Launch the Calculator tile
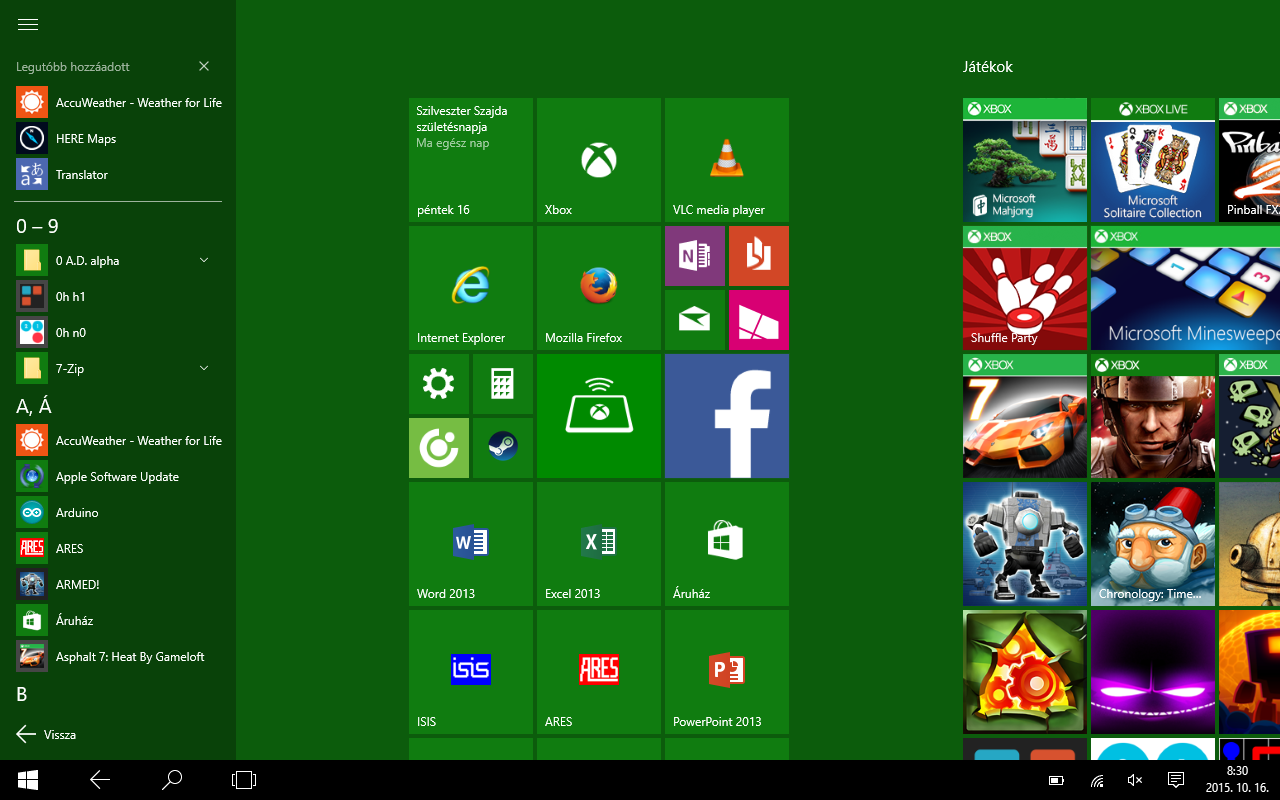Viewport: 1280px width, 800px height. (x=503, y=384)
